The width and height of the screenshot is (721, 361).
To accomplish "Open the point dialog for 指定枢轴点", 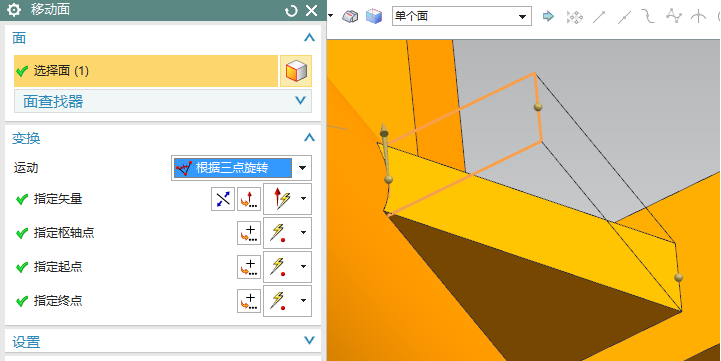I will coord(249,233).
